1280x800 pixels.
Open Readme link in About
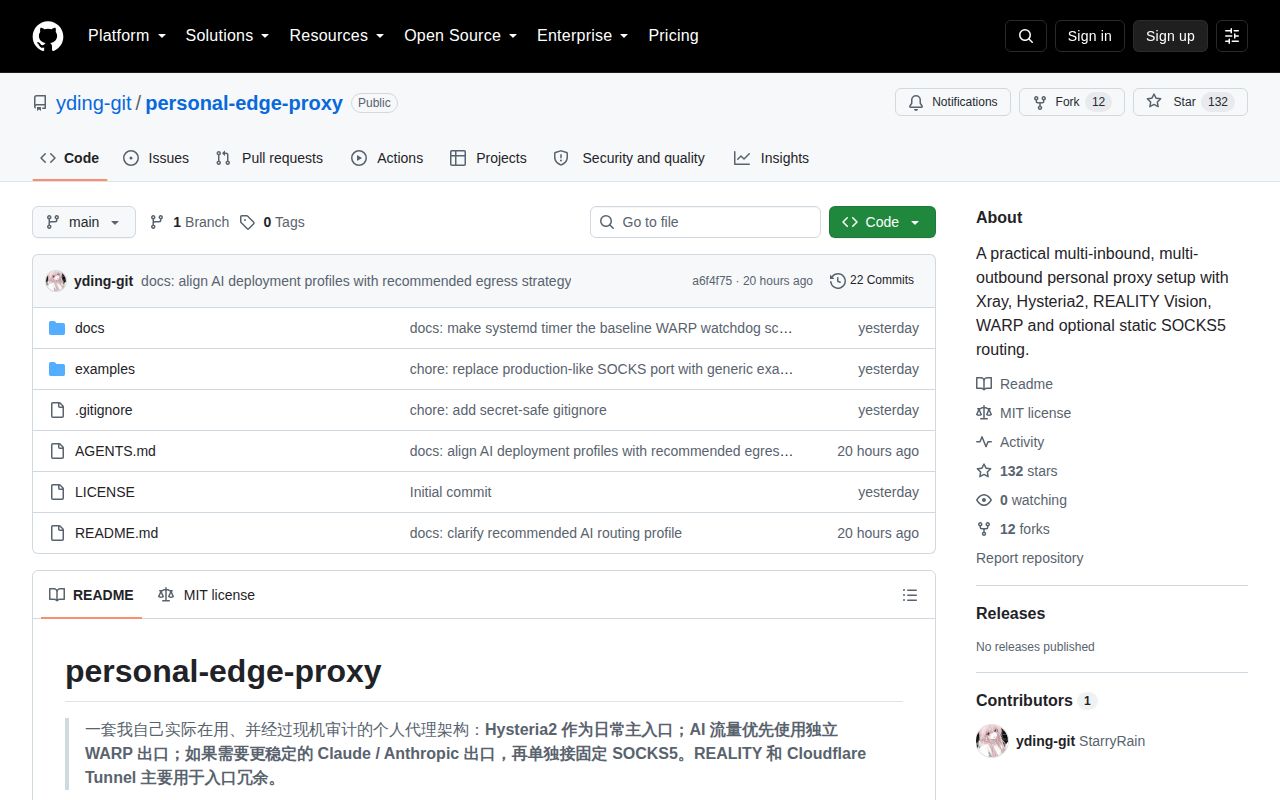tap(1014, 384)
